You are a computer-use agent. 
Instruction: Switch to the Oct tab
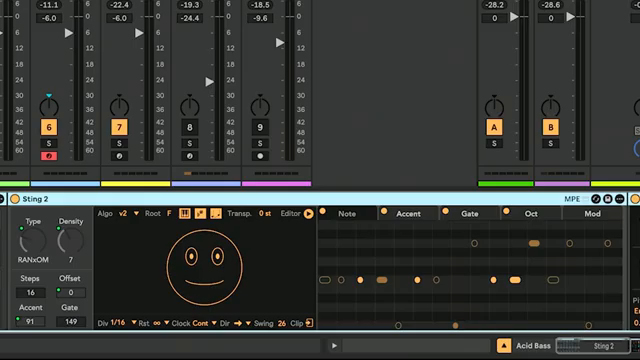(x=531, y=213)
